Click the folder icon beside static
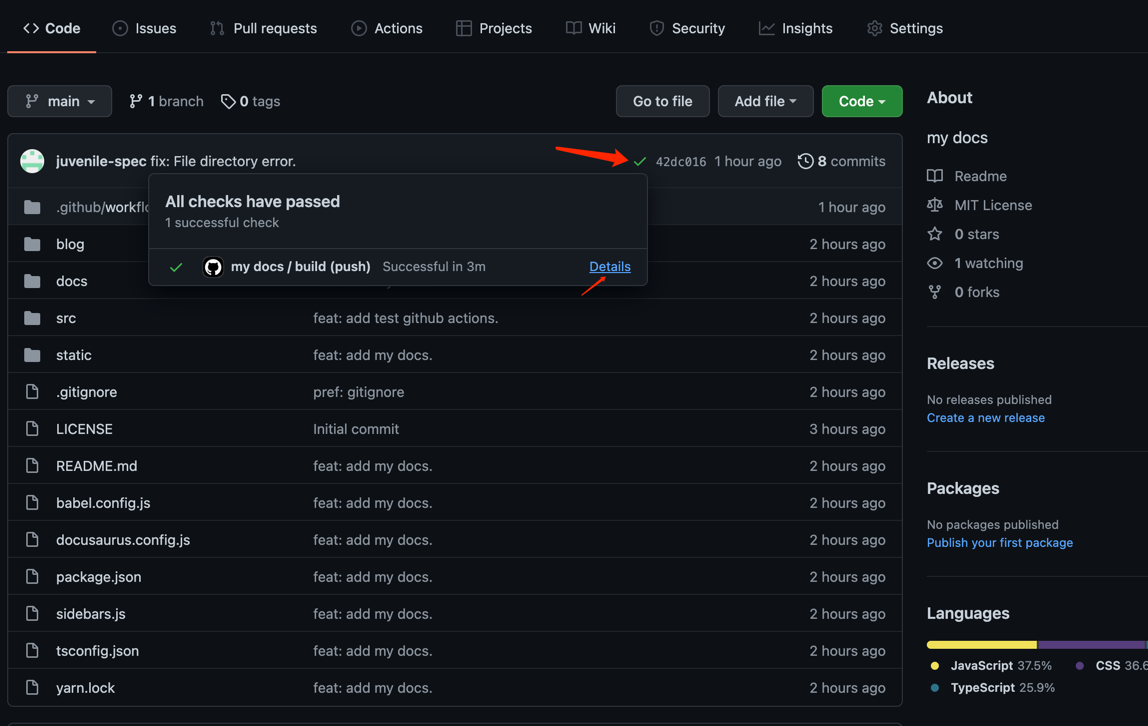 (x=32, y=355)
